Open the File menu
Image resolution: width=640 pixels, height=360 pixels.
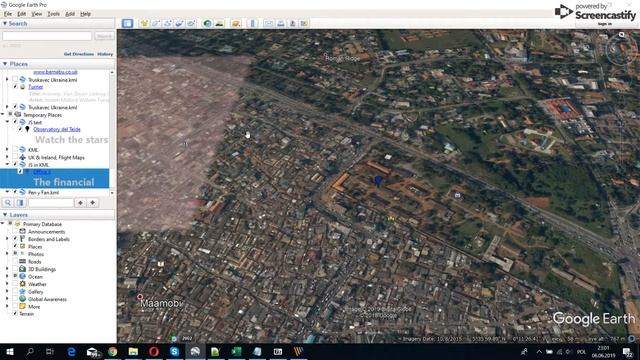8,14
